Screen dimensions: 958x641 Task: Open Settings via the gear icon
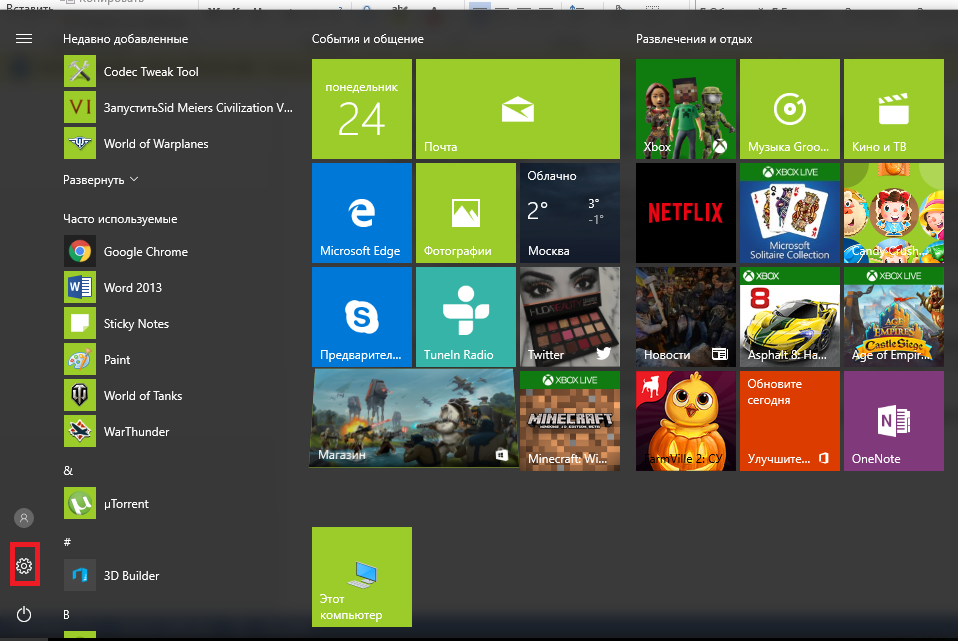click(x=24, y=566)
